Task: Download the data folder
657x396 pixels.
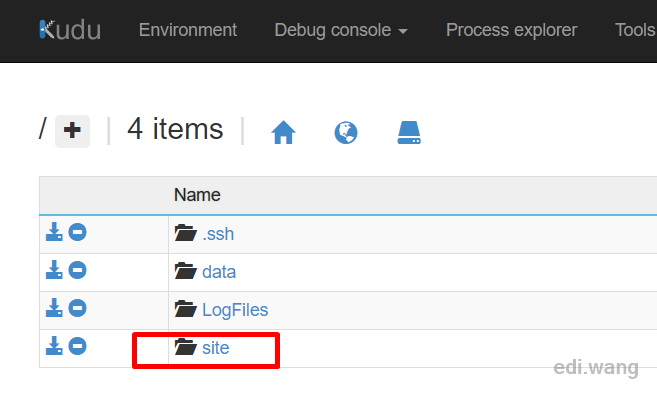Action: 54,270
